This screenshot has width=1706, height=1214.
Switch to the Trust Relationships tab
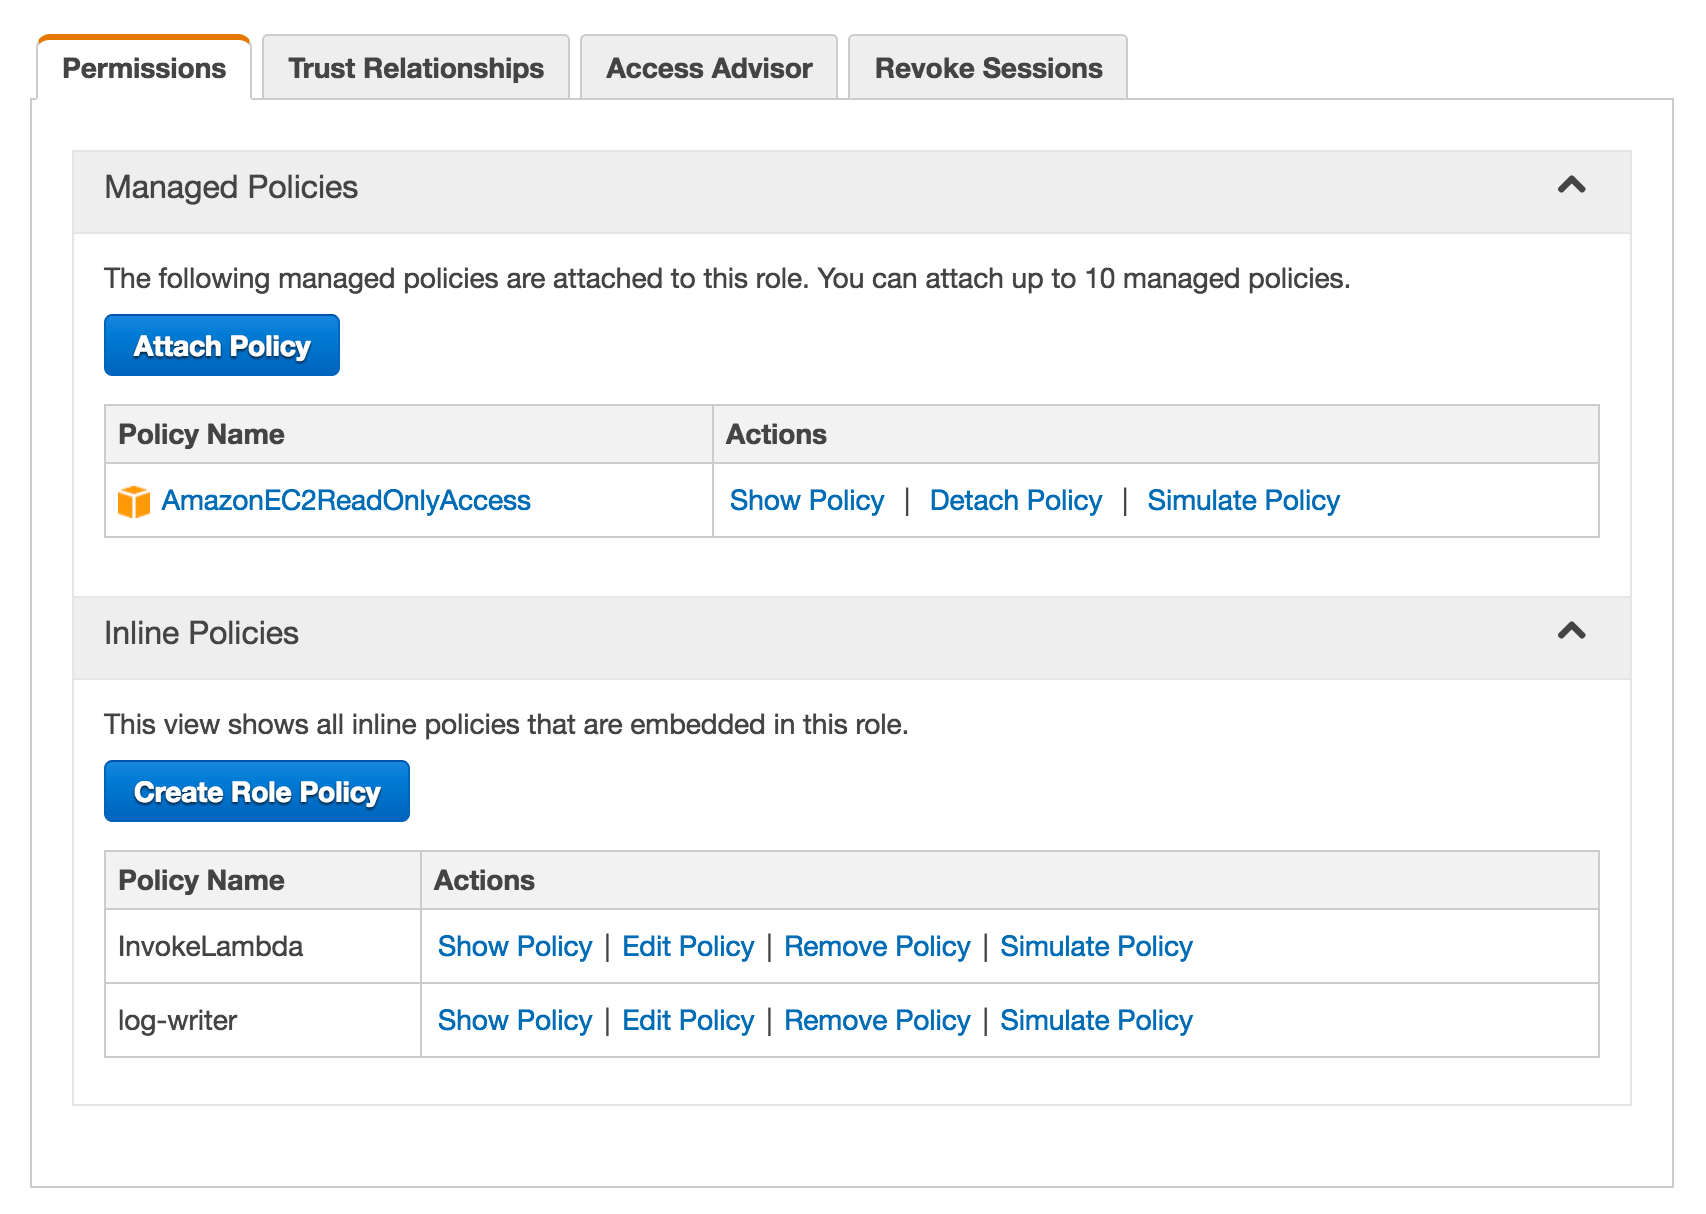point(416,68)
